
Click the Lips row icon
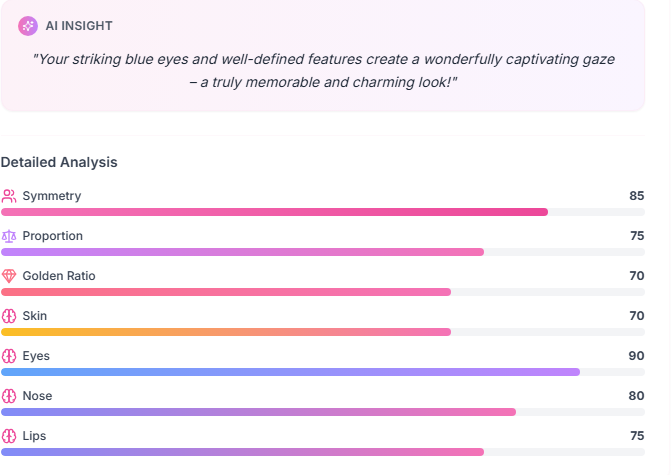(9, 436)
